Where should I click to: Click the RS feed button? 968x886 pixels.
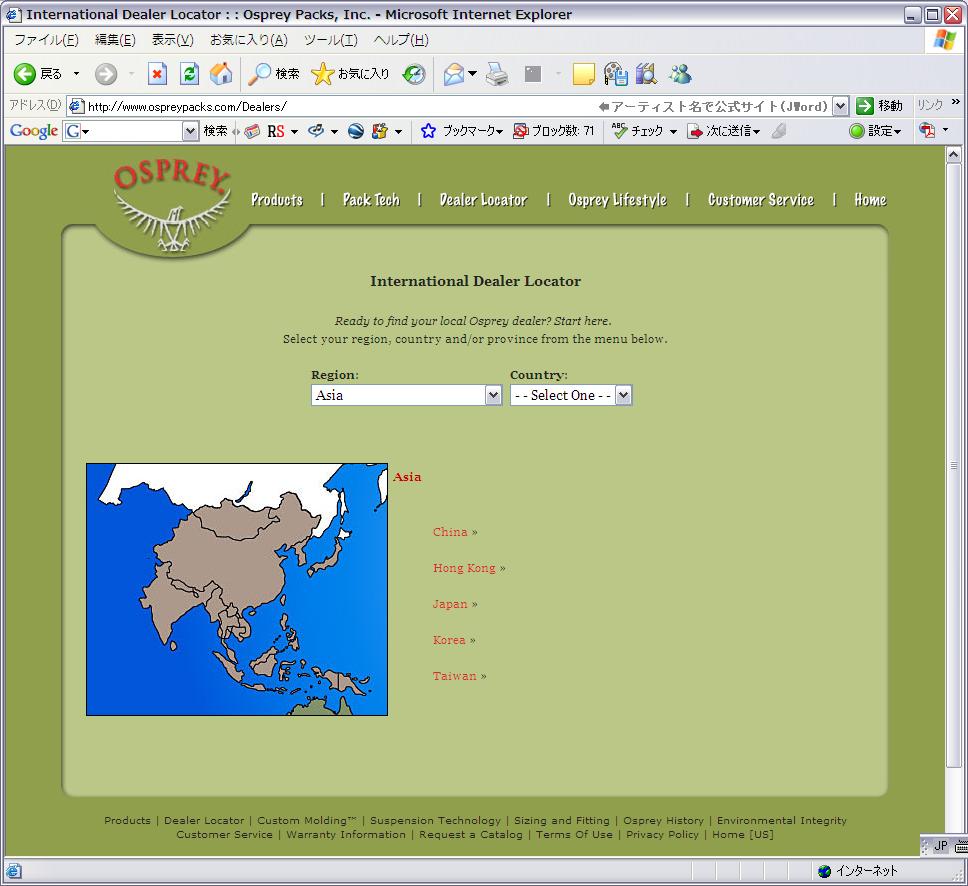(x=276, y=131)
